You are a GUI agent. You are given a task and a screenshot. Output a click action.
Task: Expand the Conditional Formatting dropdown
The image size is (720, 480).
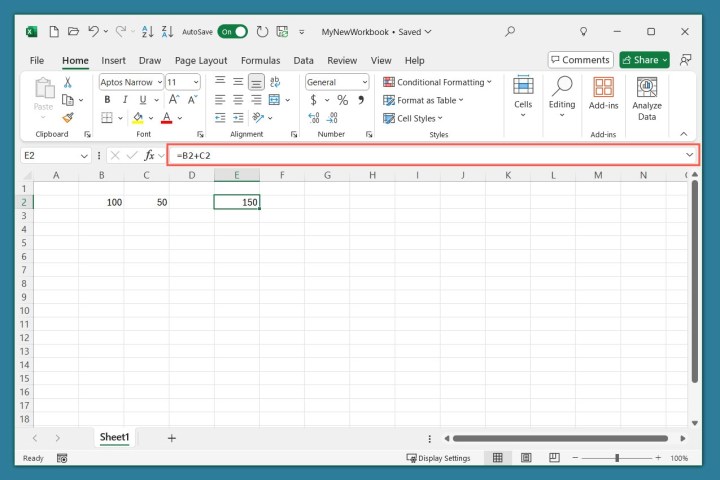tap(438, 82)
